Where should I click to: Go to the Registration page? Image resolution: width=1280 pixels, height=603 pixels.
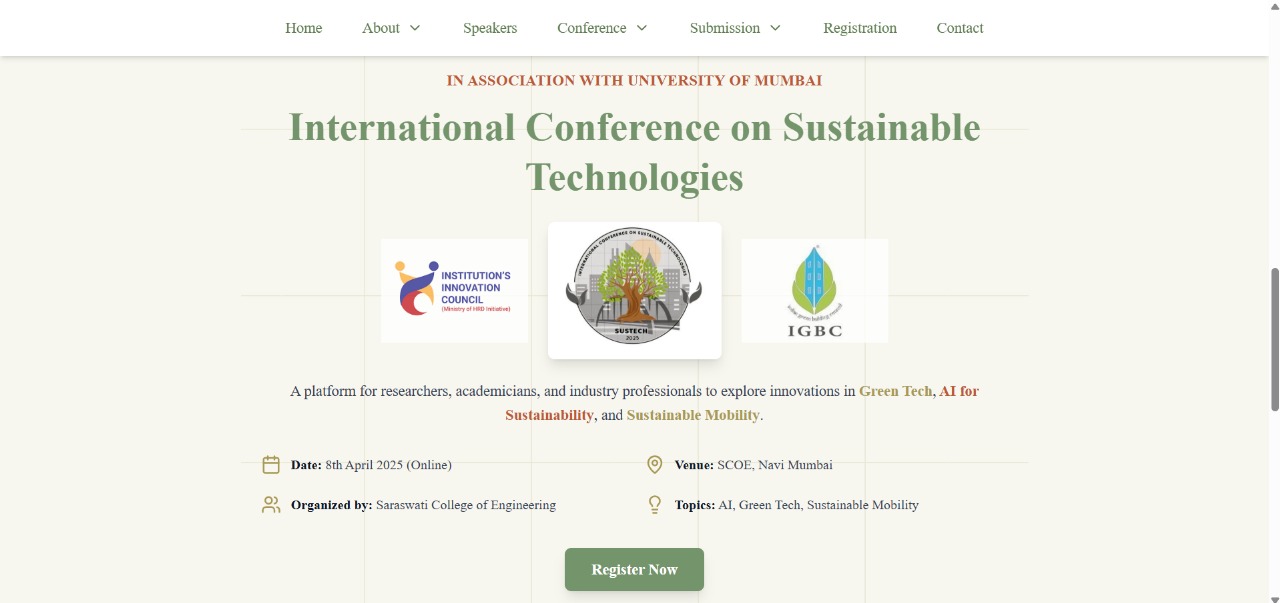[x=860, y=28]
